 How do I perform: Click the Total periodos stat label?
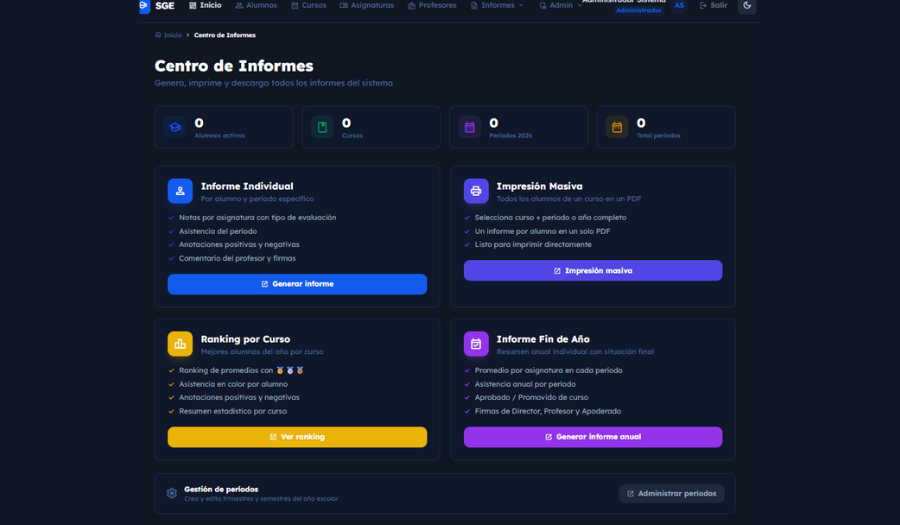pyautogui.click(x=658, y=136)
